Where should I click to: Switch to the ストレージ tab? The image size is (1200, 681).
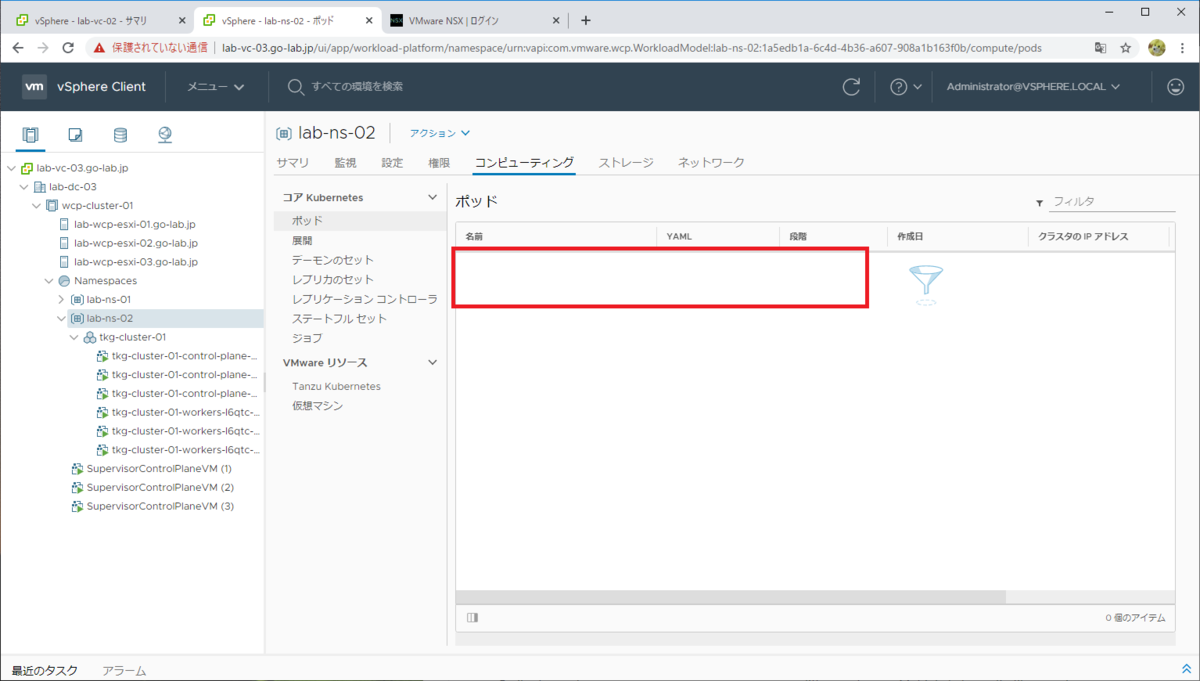point(626,163)
